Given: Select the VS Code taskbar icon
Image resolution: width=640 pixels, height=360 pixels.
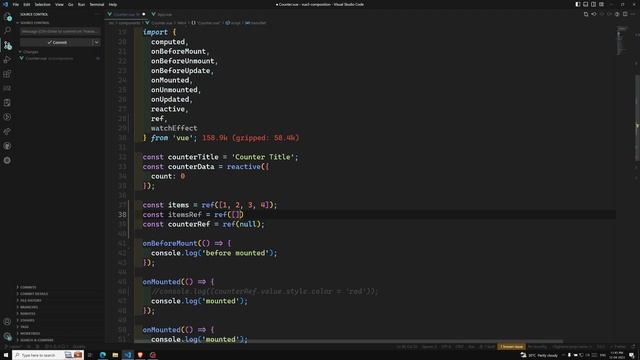Looking at the screenshot, I should click(x=128, y=355).
